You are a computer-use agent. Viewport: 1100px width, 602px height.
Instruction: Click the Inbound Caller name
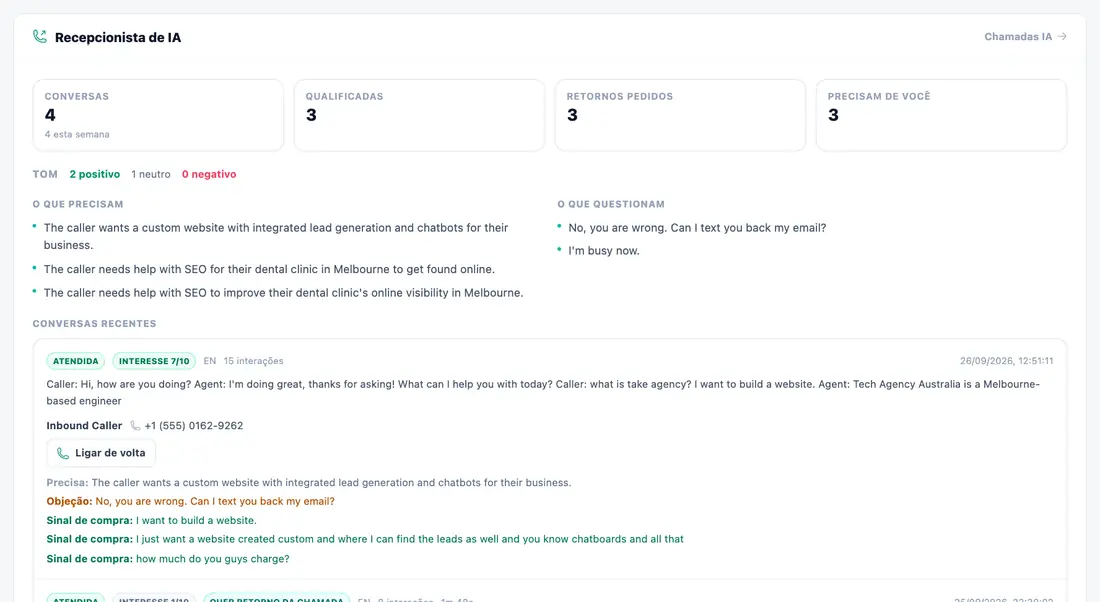84,426
